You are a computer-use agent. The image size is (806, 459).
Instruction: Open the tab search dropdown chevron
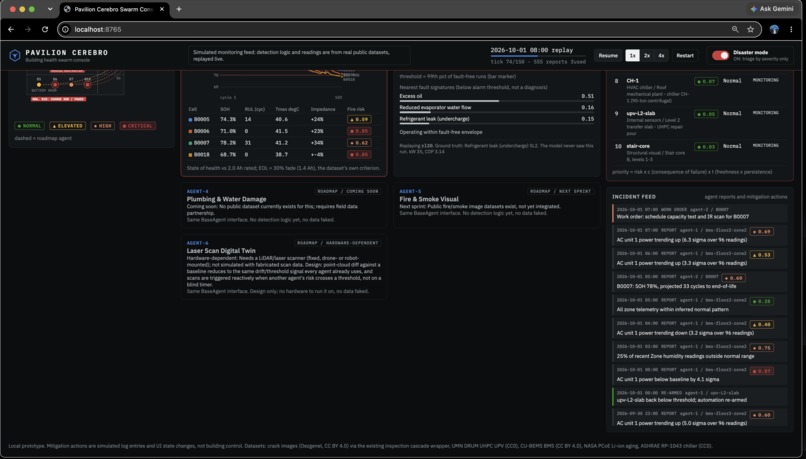pyautogui.click(x=50, y=9)
